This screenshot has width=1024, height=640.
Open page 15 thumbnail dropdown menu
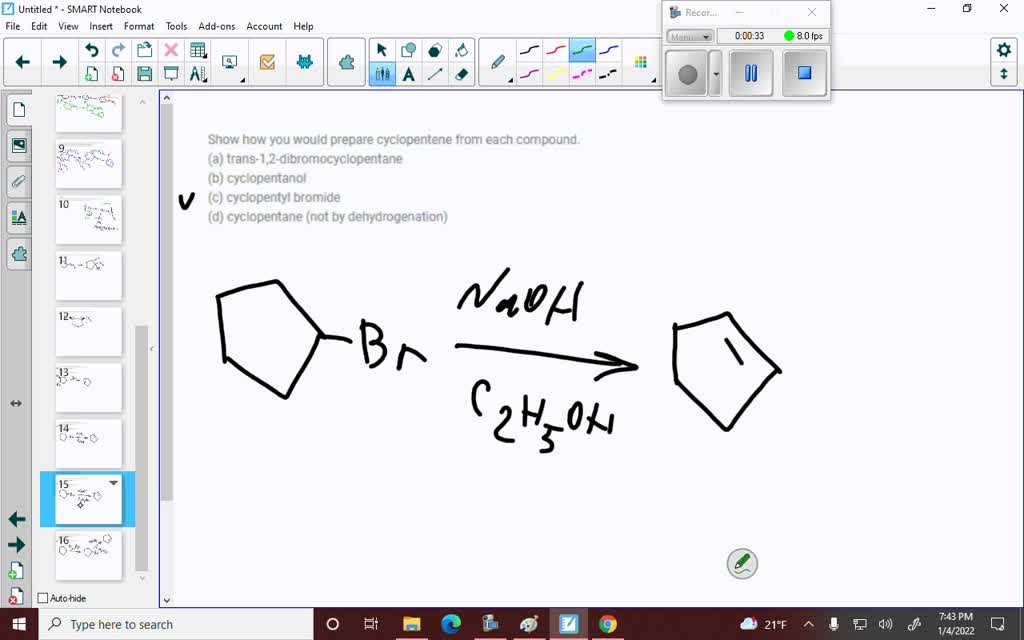tap(113, 483)
